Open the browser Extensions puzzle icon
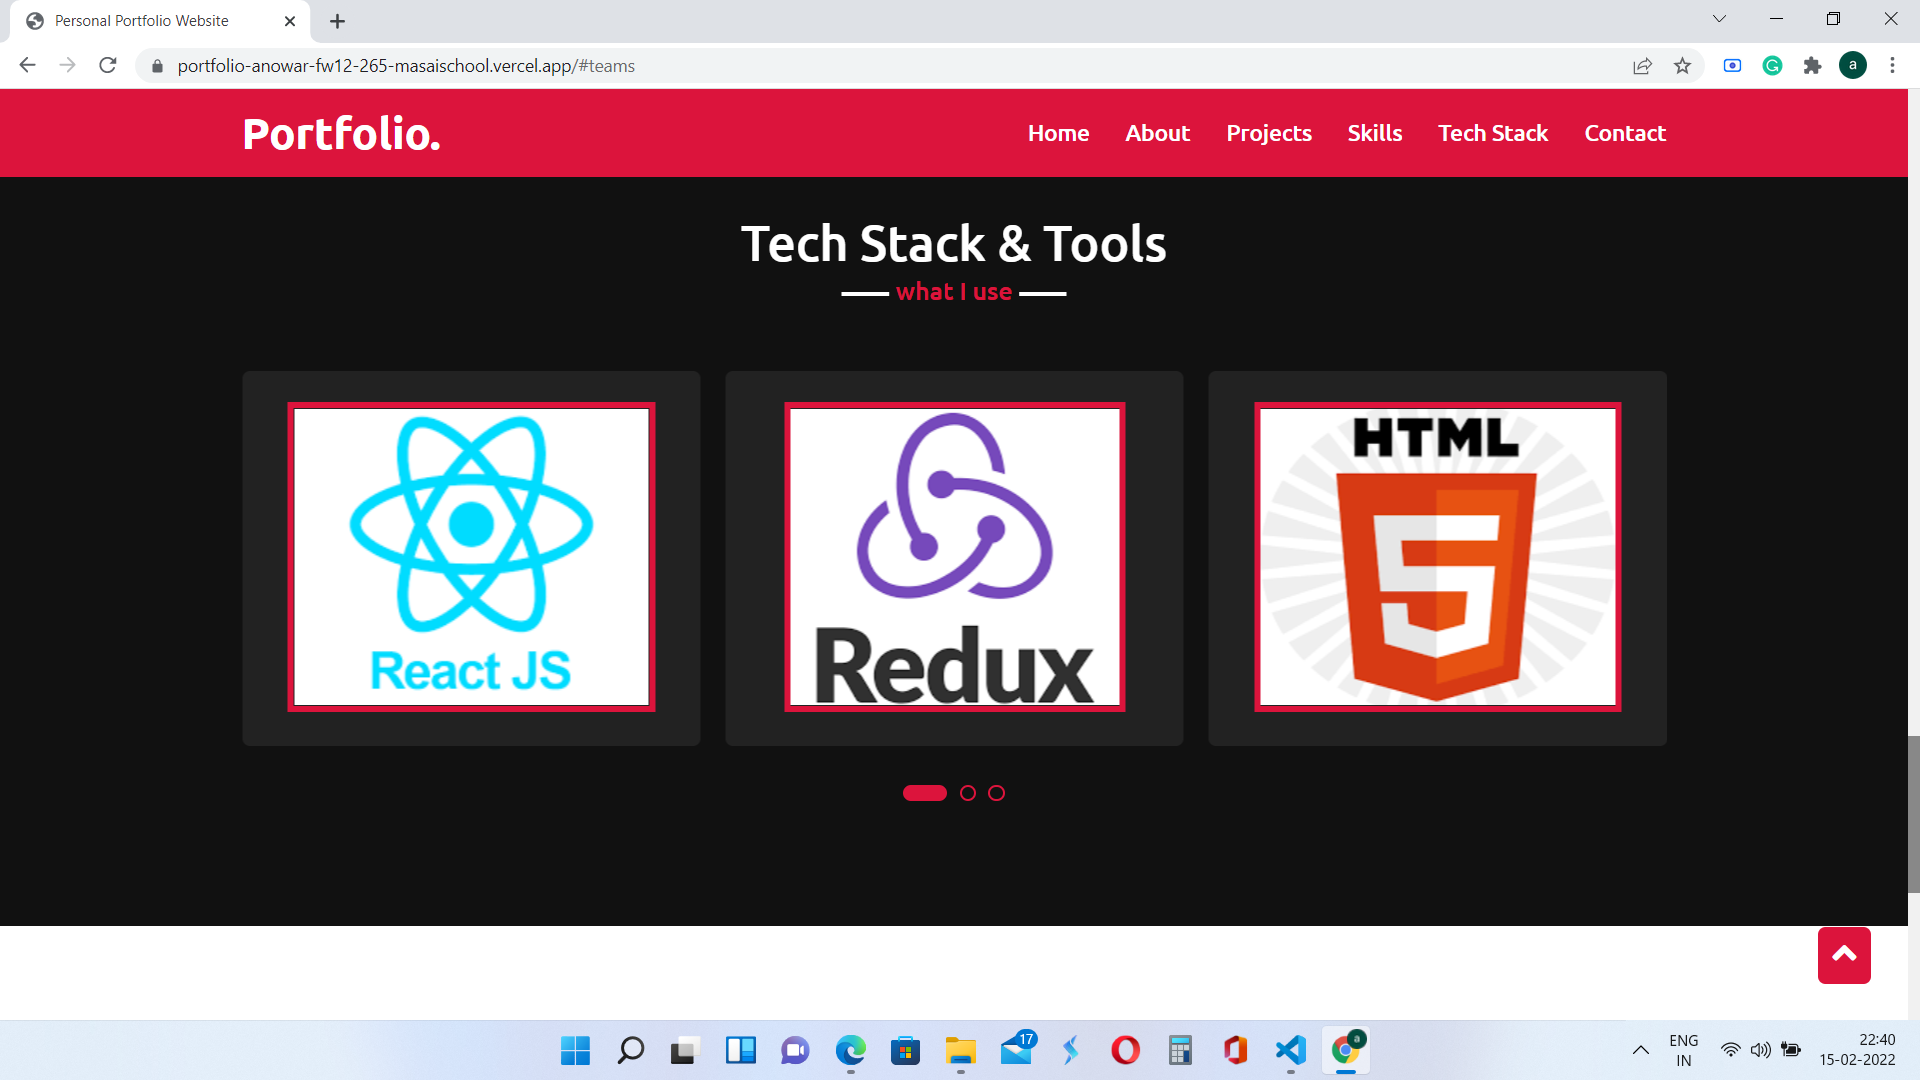This screenshot has width=1920, height=1080. [x=1812, y=66]
